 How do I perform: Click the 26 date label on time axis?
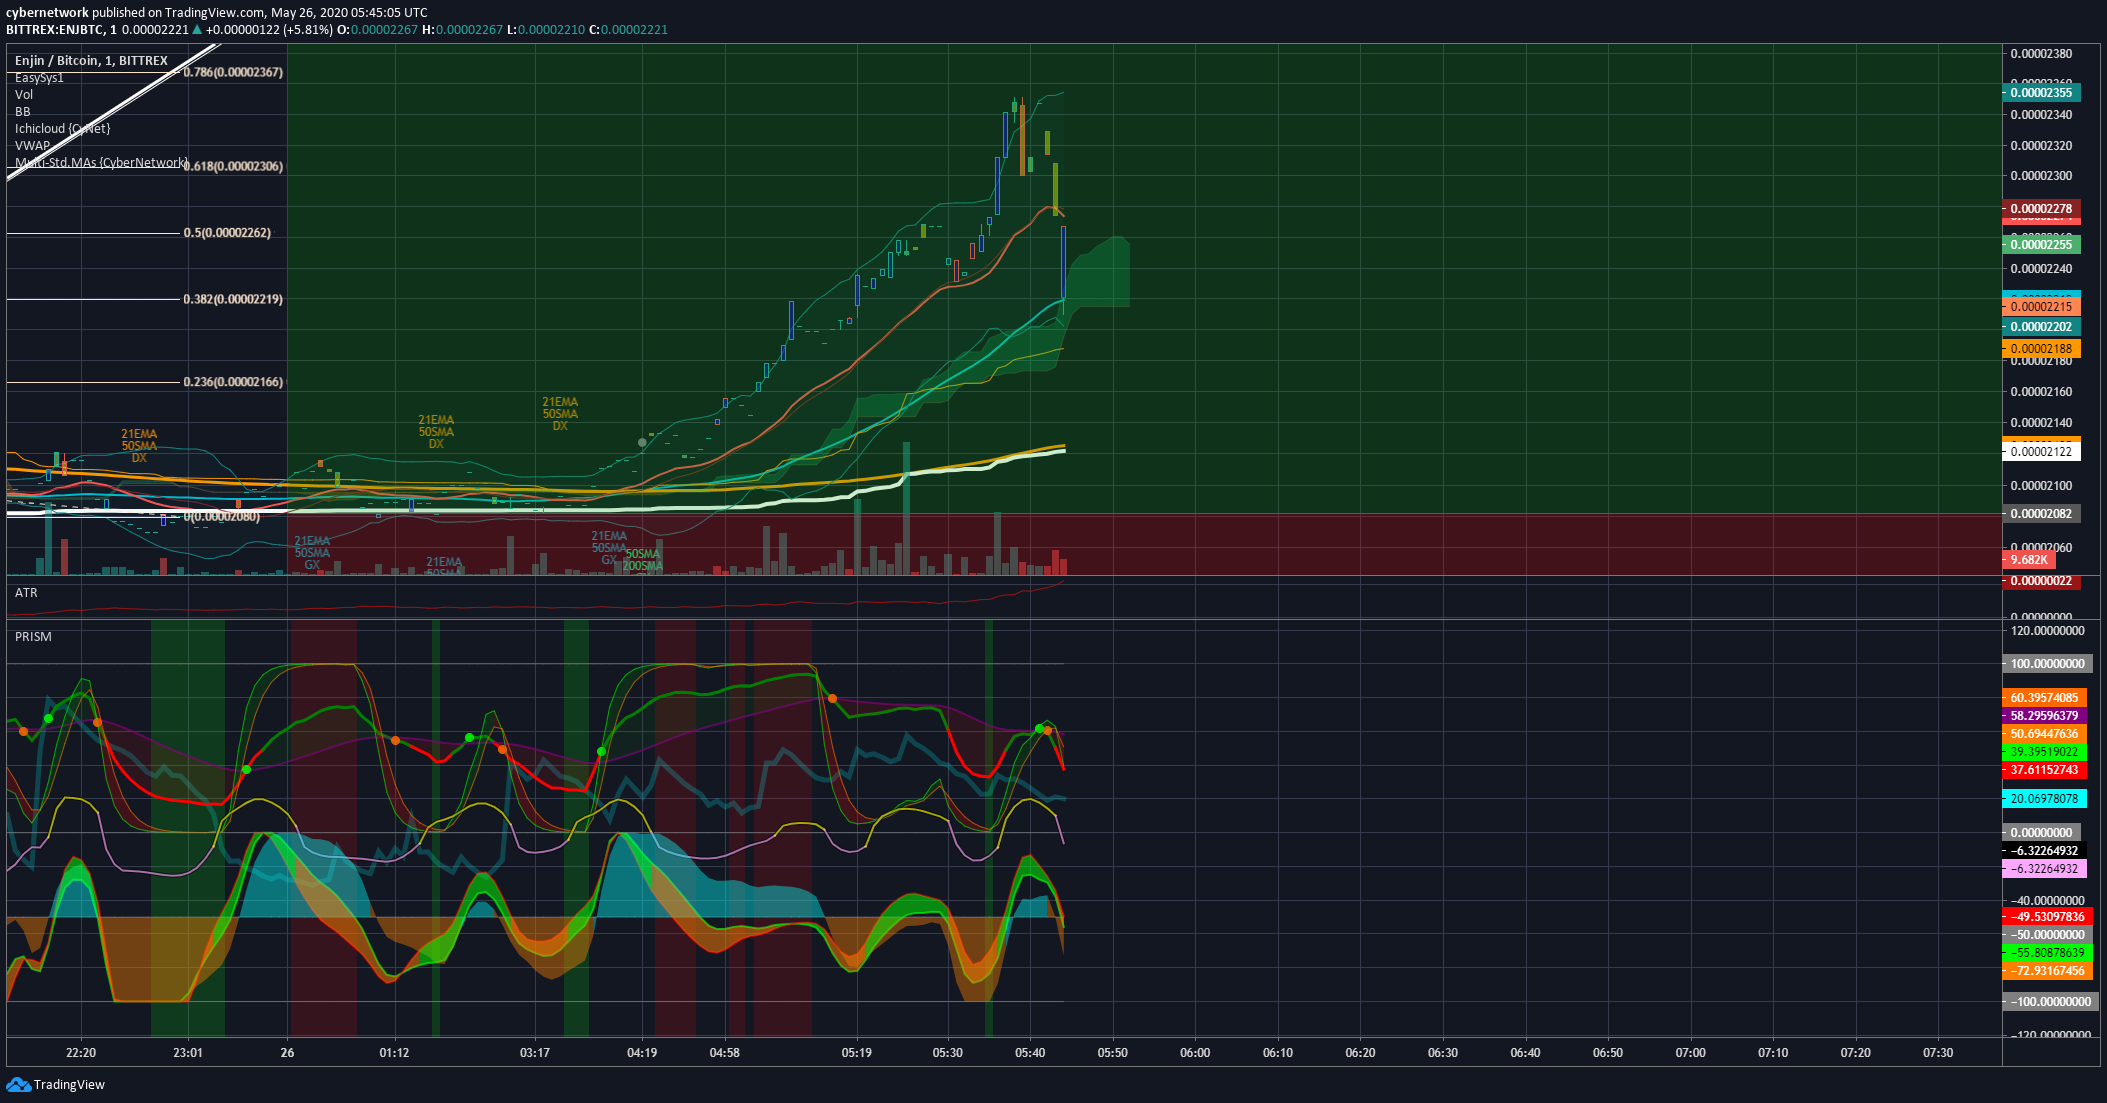point(287,1053)
